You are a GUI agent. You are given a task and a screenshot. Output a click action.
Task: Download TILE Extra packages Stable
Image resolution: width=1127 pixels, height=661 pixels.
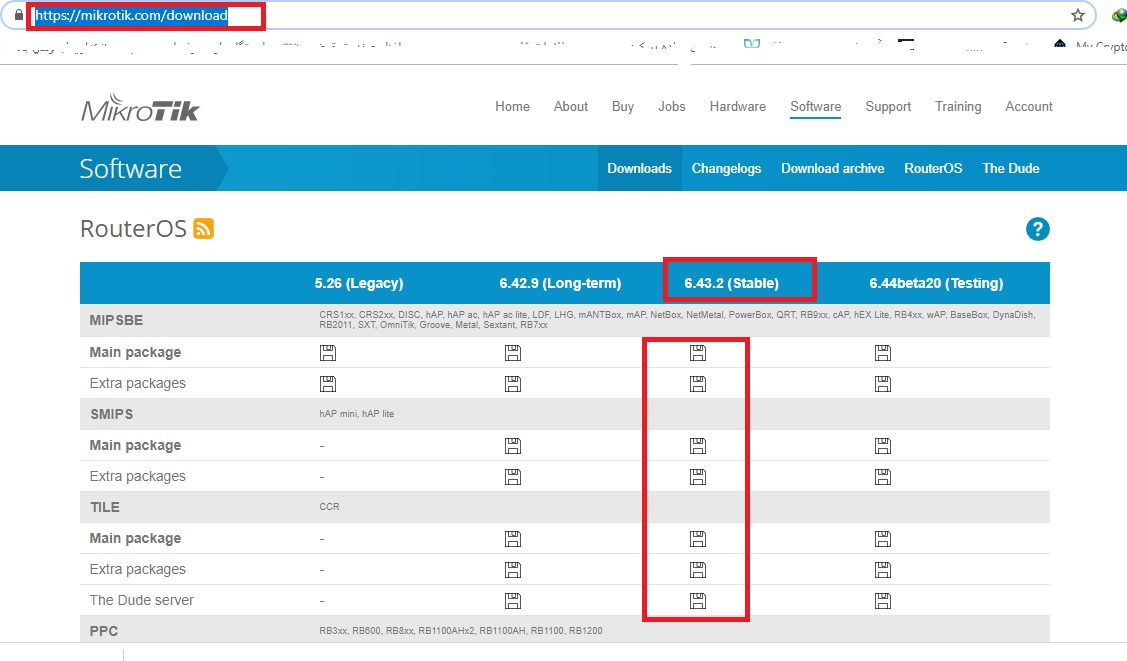tap(698, 570)
